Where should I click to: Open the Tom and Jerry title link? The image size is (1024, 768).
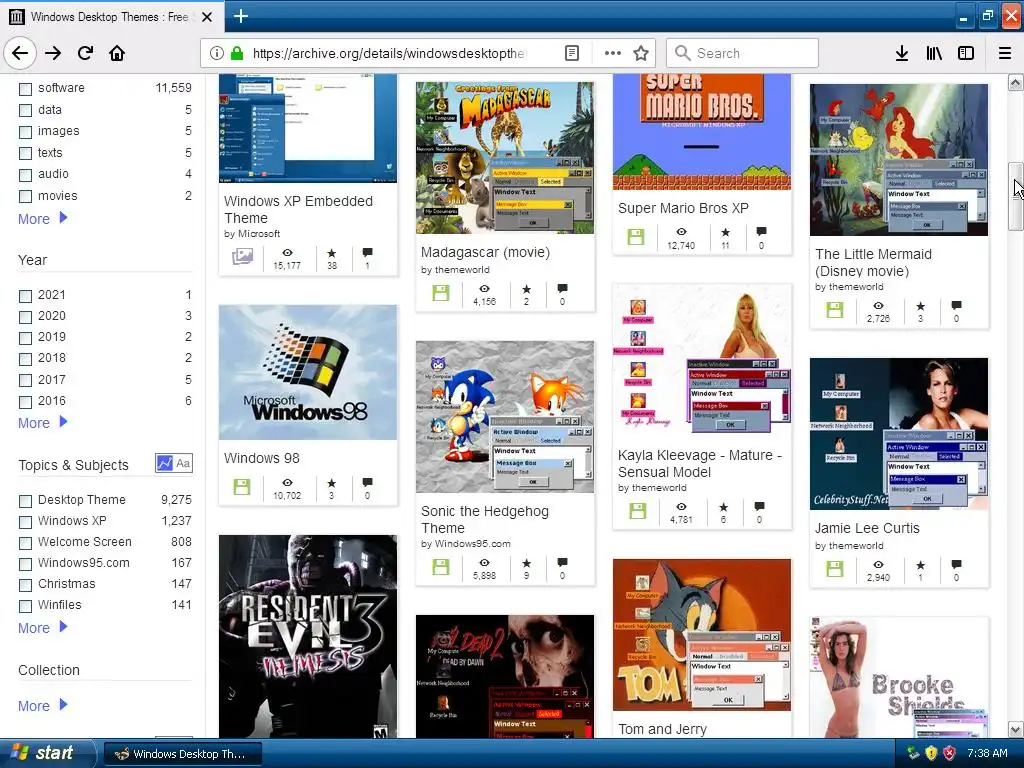(x=662, y=729)
